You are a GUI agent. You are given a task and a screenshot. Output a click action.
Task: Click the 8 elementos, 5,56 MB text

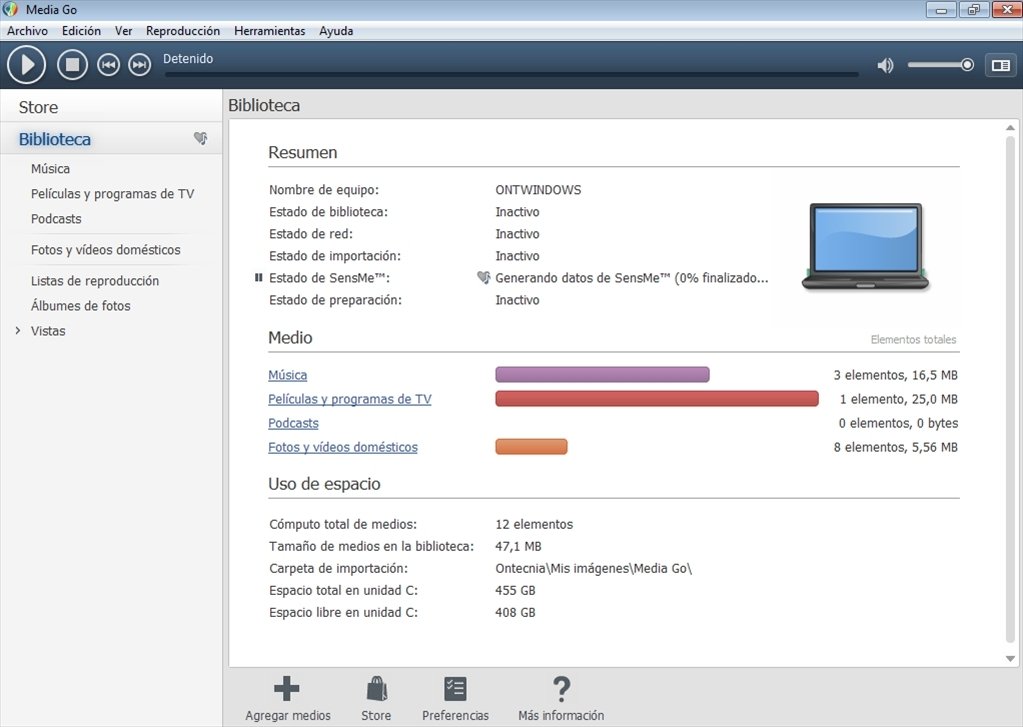point(895,447)
